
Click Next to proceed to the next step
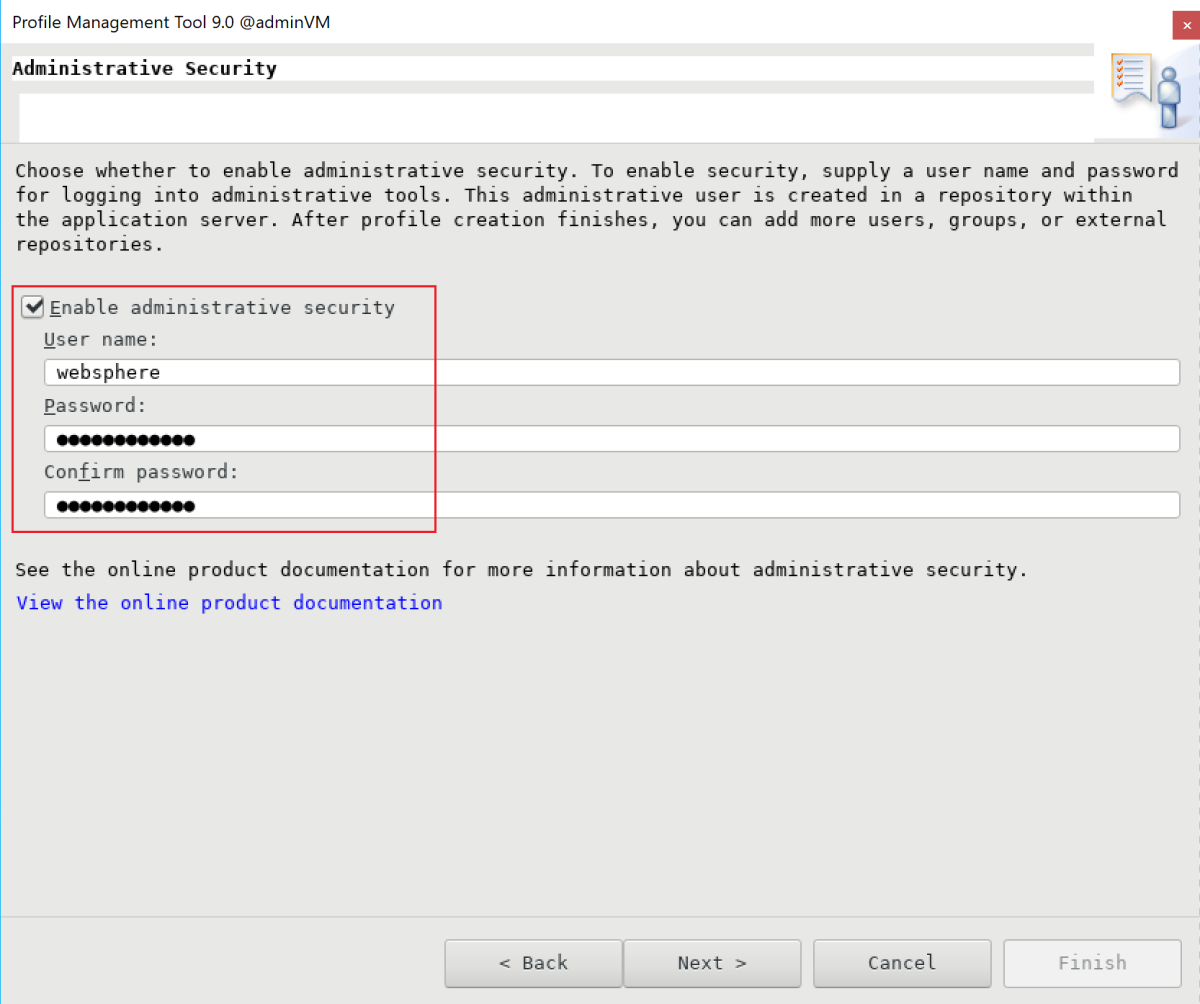pos(712,963)
